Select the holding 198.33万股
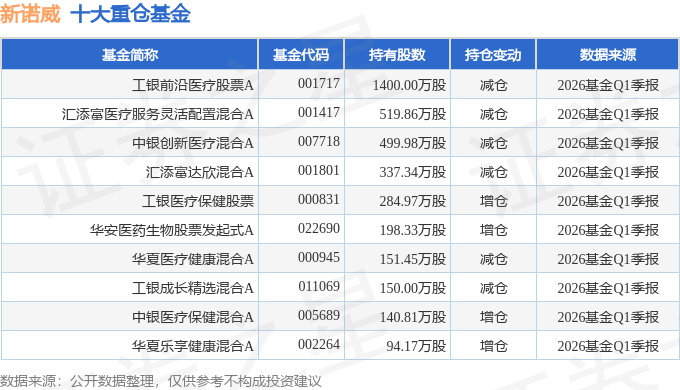This screenshot has width=680, height=390. [x=412, y=230]
